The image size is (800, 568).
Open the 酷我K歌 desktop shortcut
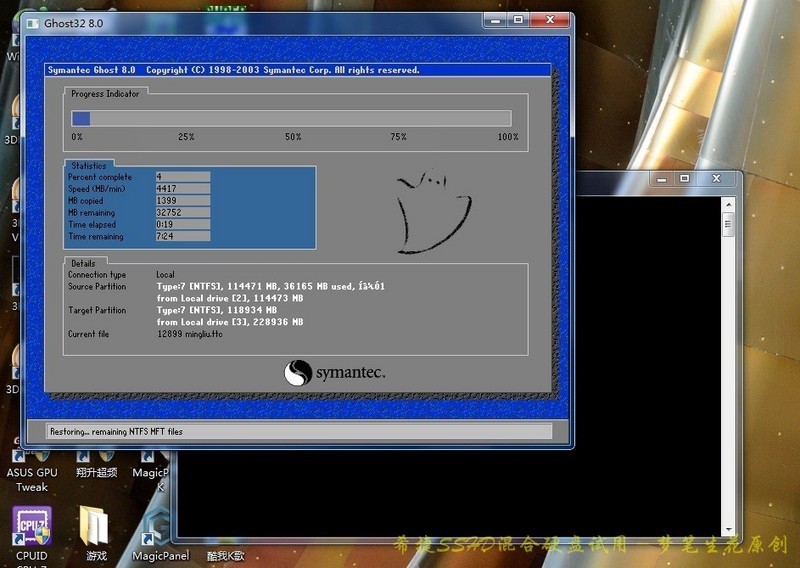pyautogui.click(x=225, y=555)
